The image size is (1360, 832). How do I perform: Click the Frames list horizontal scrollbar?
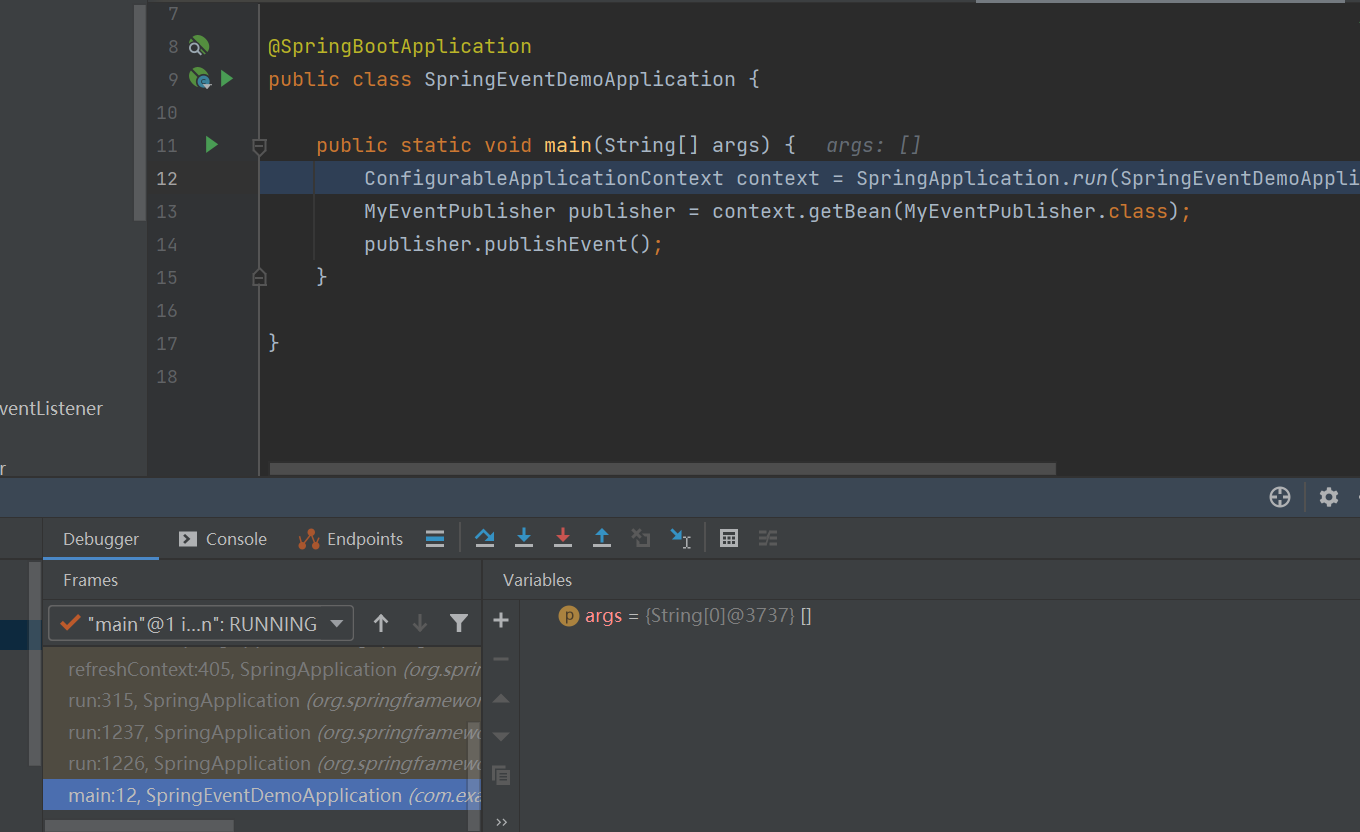click(139, 826)
